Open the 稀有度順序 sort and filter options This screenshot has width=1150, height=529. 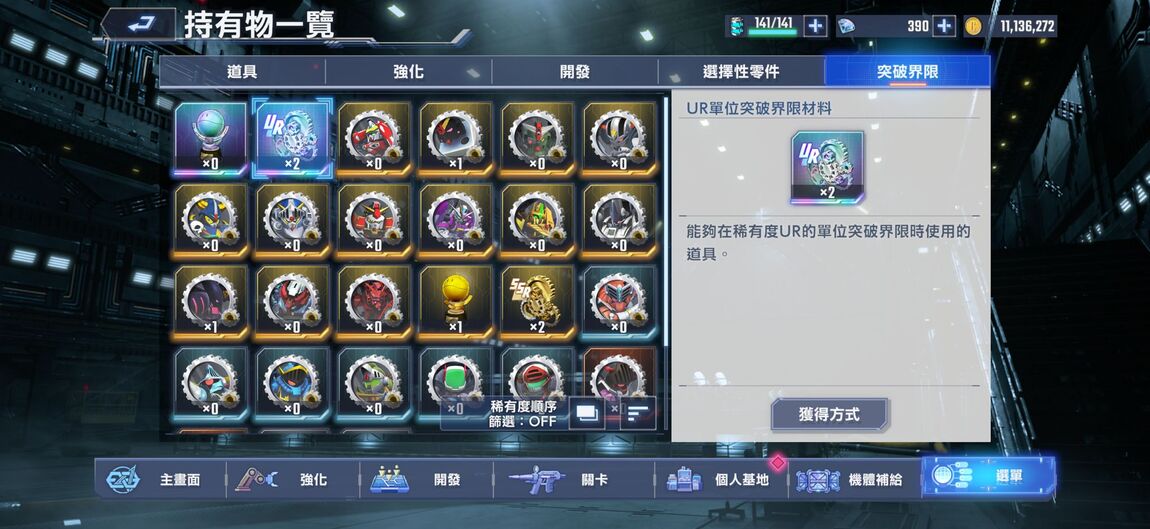(x=523, y=415)
